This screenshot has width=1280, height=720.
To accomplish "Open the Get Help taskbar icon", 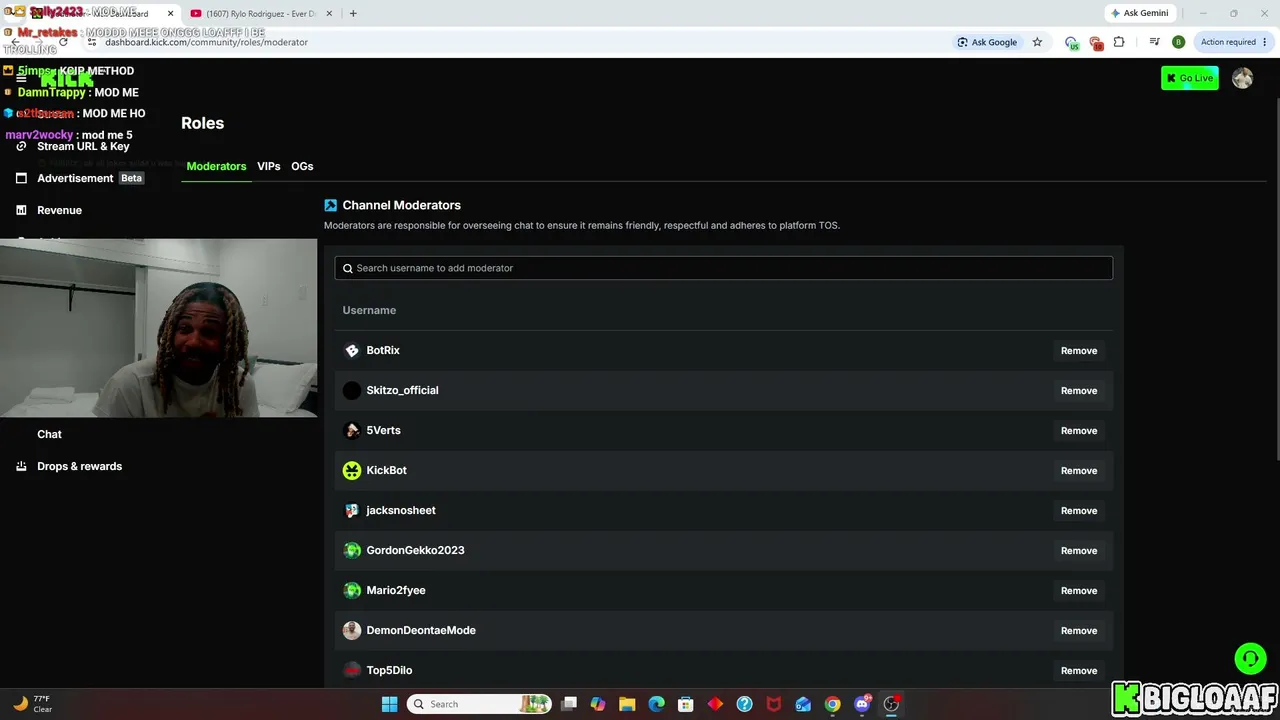I will click(744, 704).
